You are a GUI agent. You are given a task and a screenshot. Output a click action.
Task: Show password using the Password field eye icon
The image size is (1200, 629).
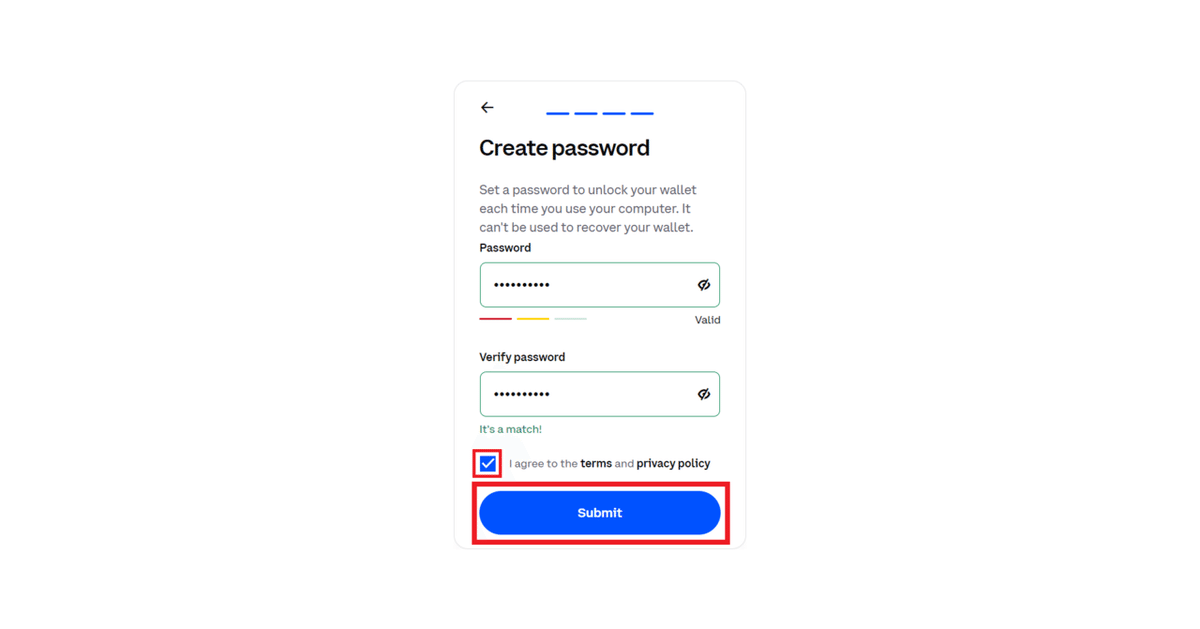click(x=704, y=285)
